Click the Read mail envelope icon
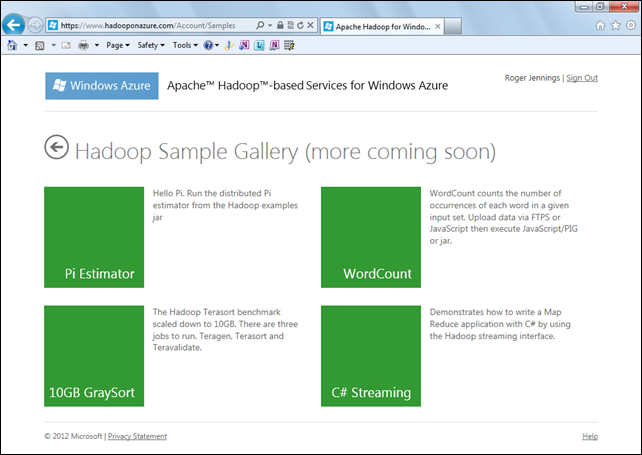The image size is (642, 455). point(66,45)
